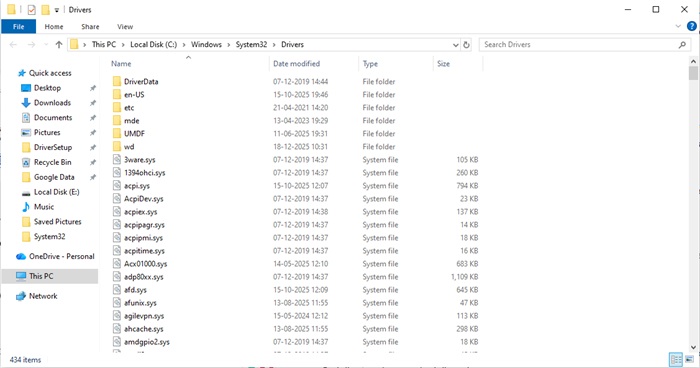Screen dimensions: 700x368
Task: Open DriverSetup in the navigation pane
Action: pos(53,147)
